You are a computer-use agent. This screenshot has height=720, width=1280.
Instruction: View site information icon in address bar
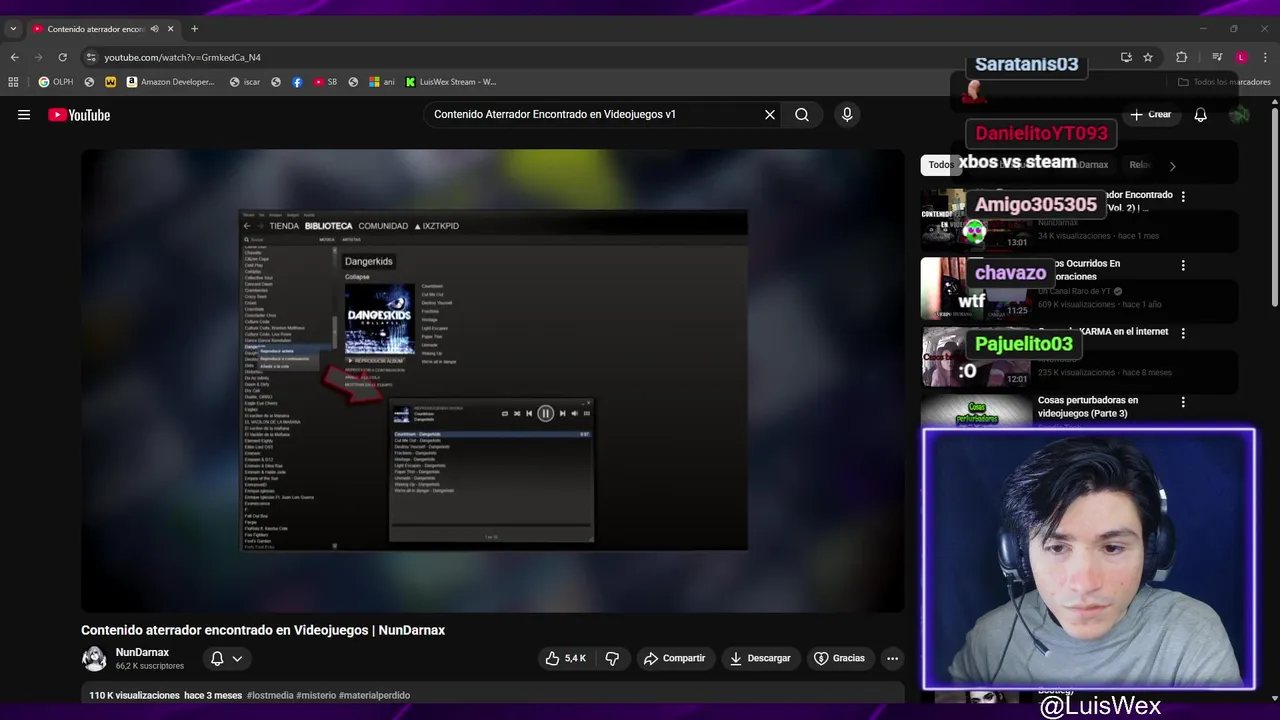coord(91,57)
